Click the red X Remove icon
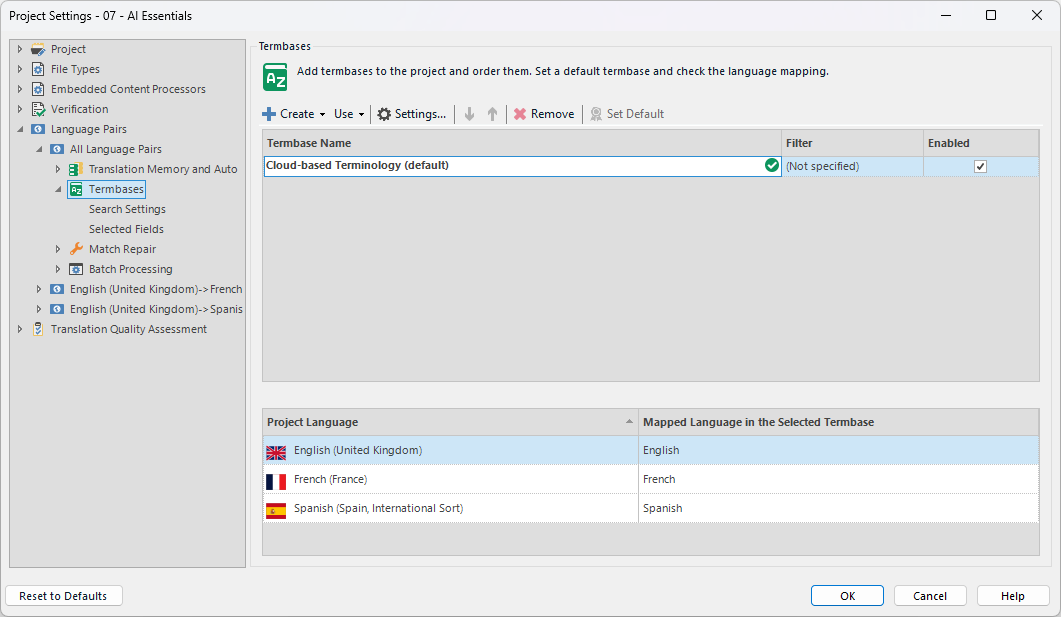 click(521, 113)
